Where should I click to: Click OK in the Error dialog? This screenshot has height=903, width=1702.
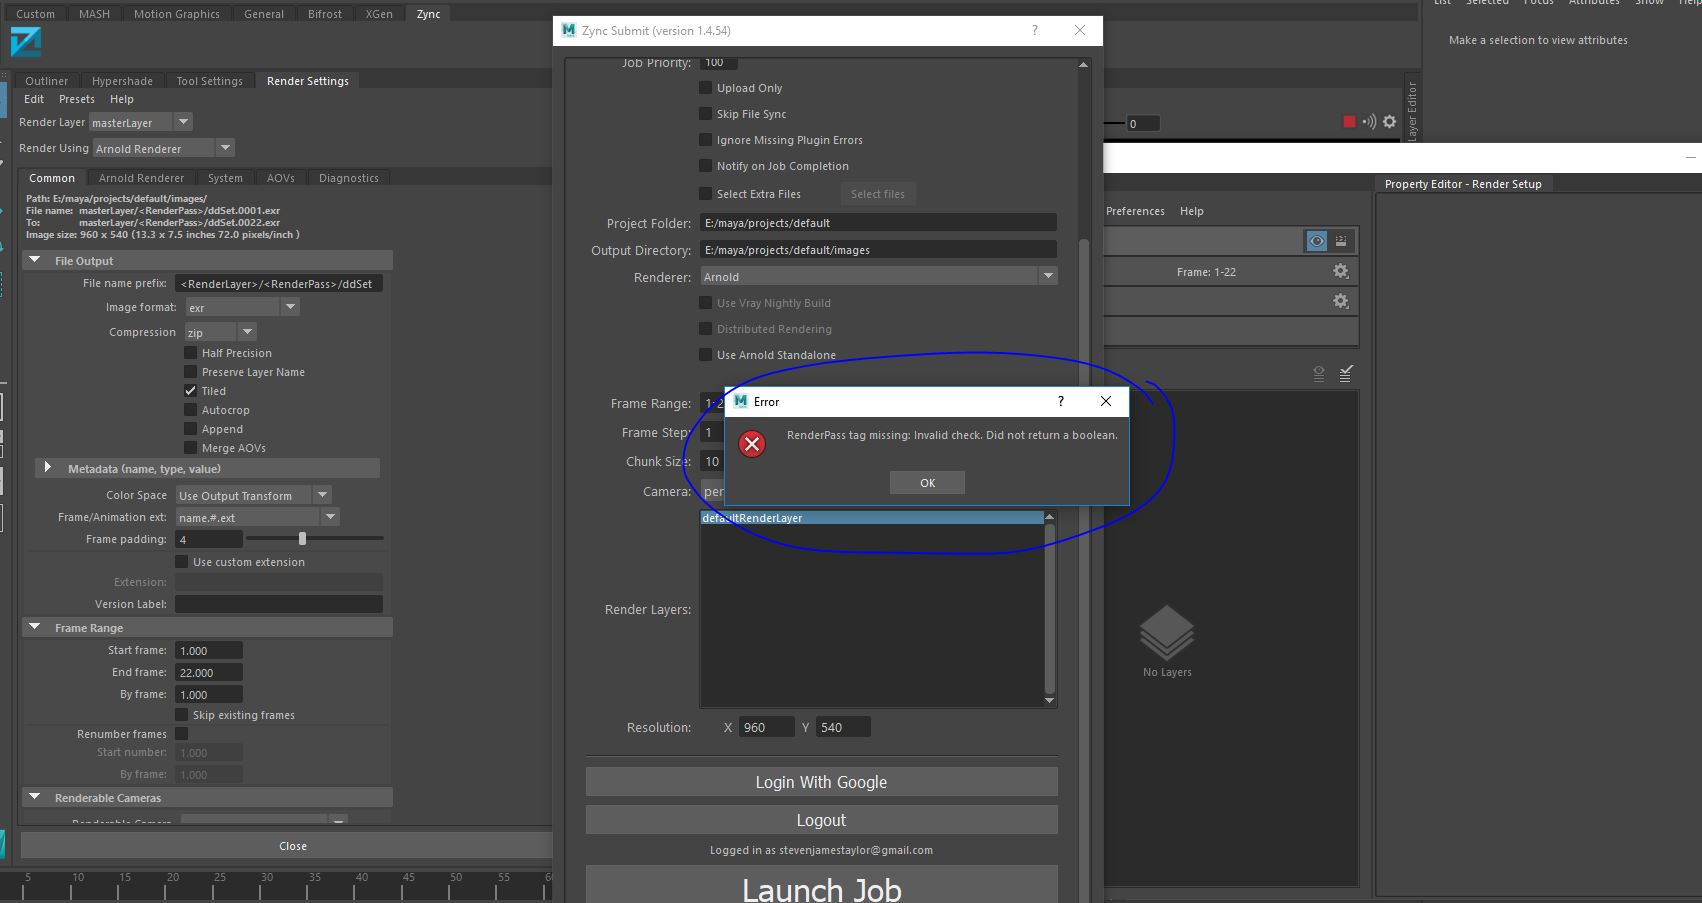[927, 483]
